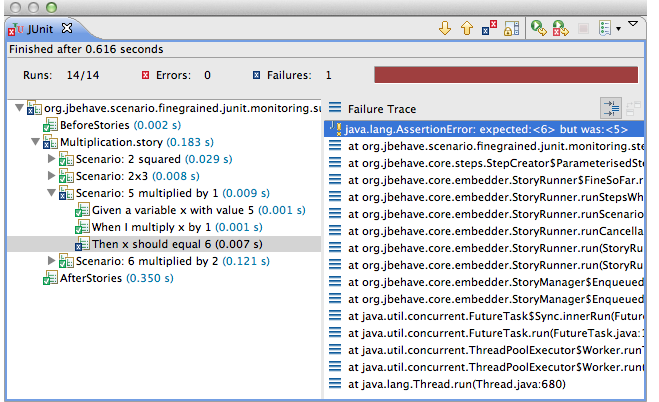Collapse the Multiplication.story node
The width and height of the screenshot is (659, 402).
(35, 142)
